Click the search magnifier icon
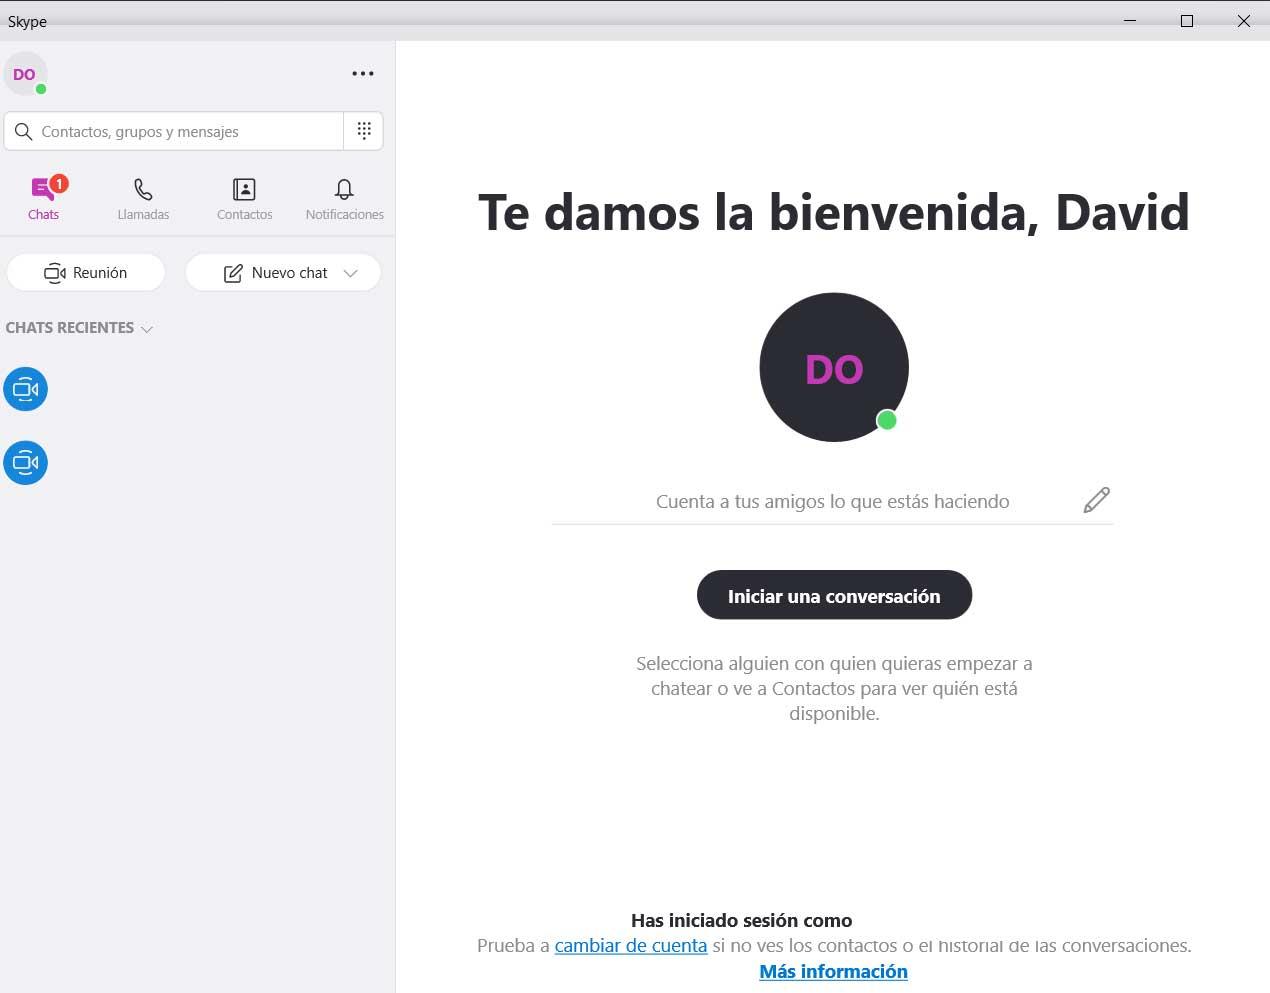1270x993 pixels. pyautogui.click(x=24, y=131)
